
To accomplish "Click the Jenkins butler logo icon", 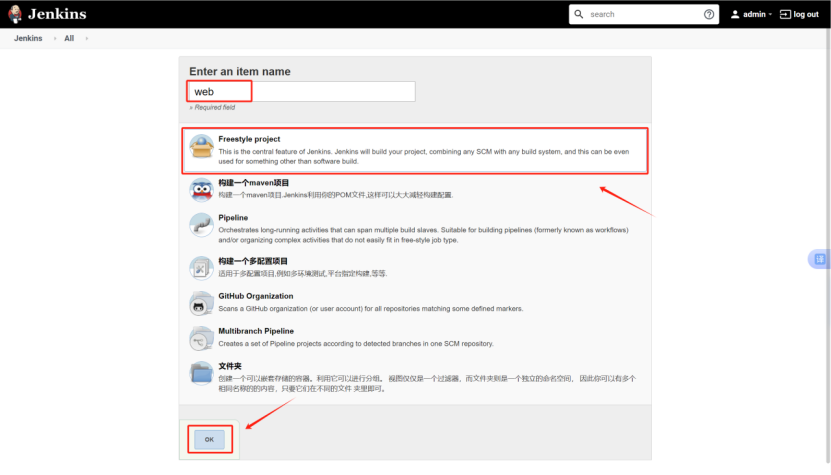I will pyautogui.click(x=15, y=14).
